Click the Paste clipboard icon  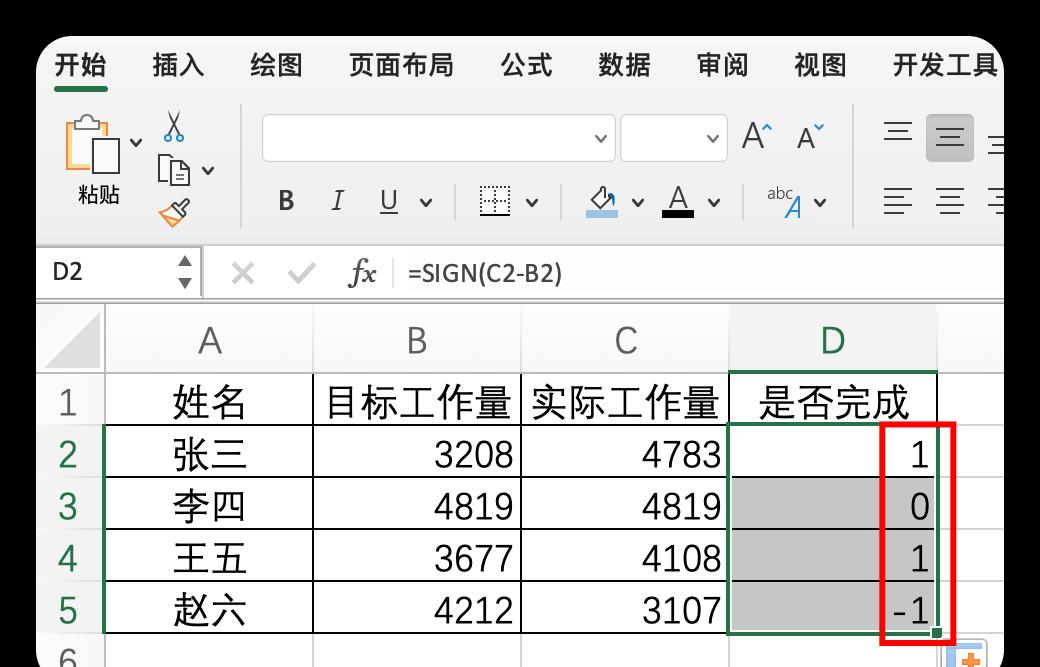93,144
